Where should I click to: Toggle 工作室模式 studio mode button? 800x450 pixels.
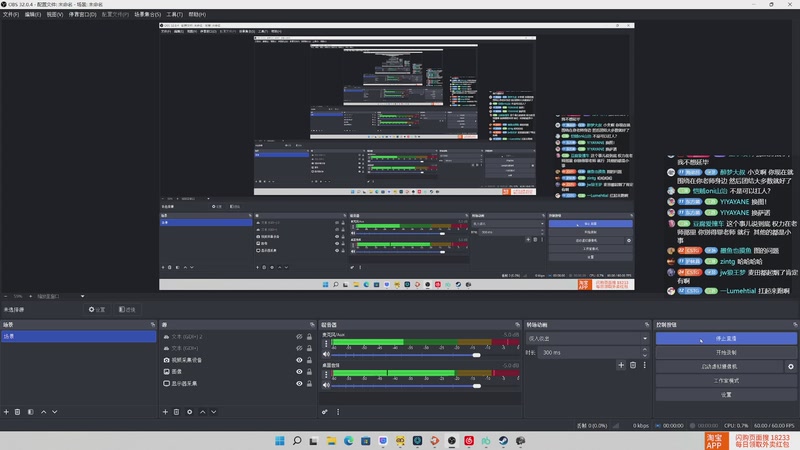(726, 381)
